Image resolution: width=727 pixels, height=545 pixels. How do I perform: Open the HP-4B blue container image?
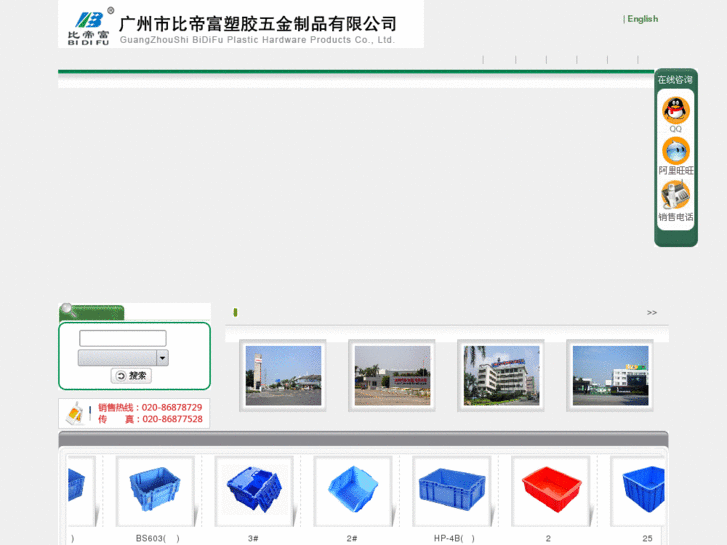[452, 491]
